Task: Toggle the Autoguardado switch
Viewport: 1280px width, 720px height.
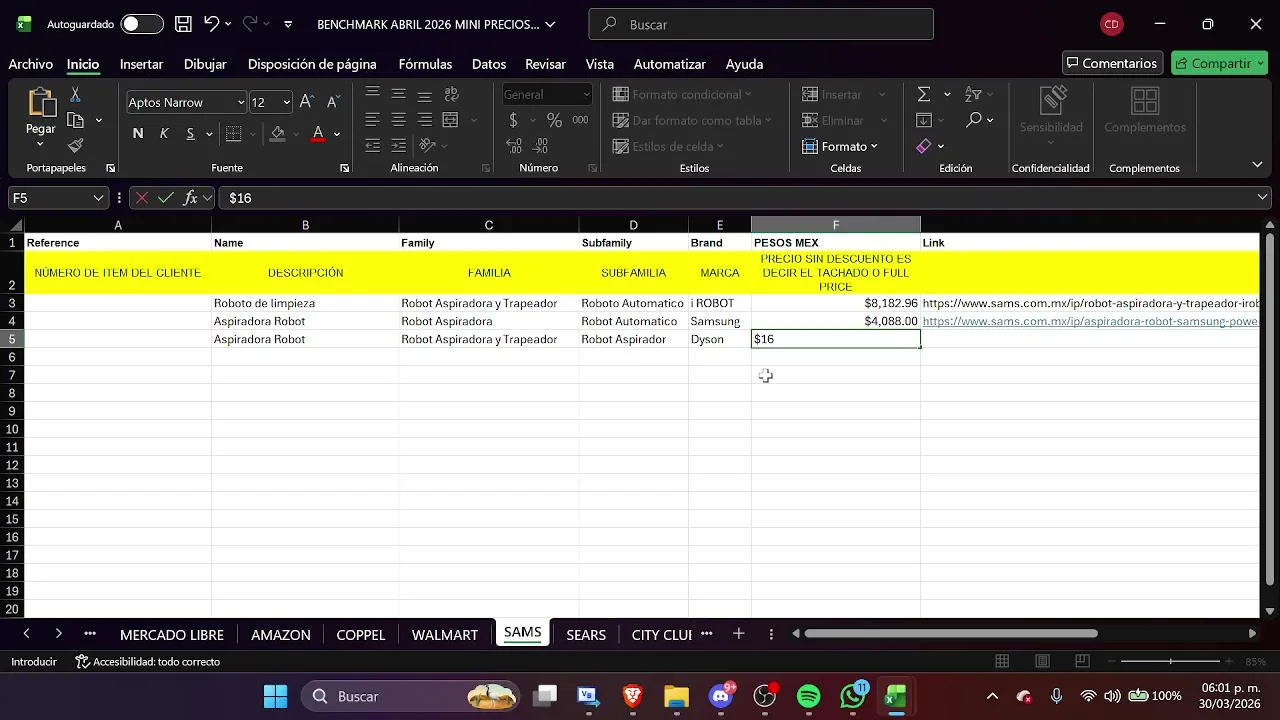Action: pos(142,24)
